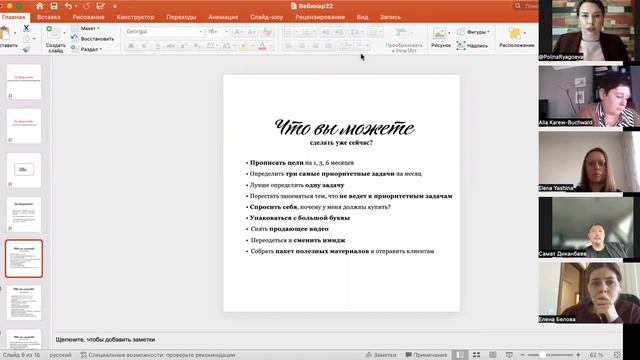The width and height of the screenshot is (640, 360).
Task: Toggle subscript formatting
Action: tap(197, 46)
